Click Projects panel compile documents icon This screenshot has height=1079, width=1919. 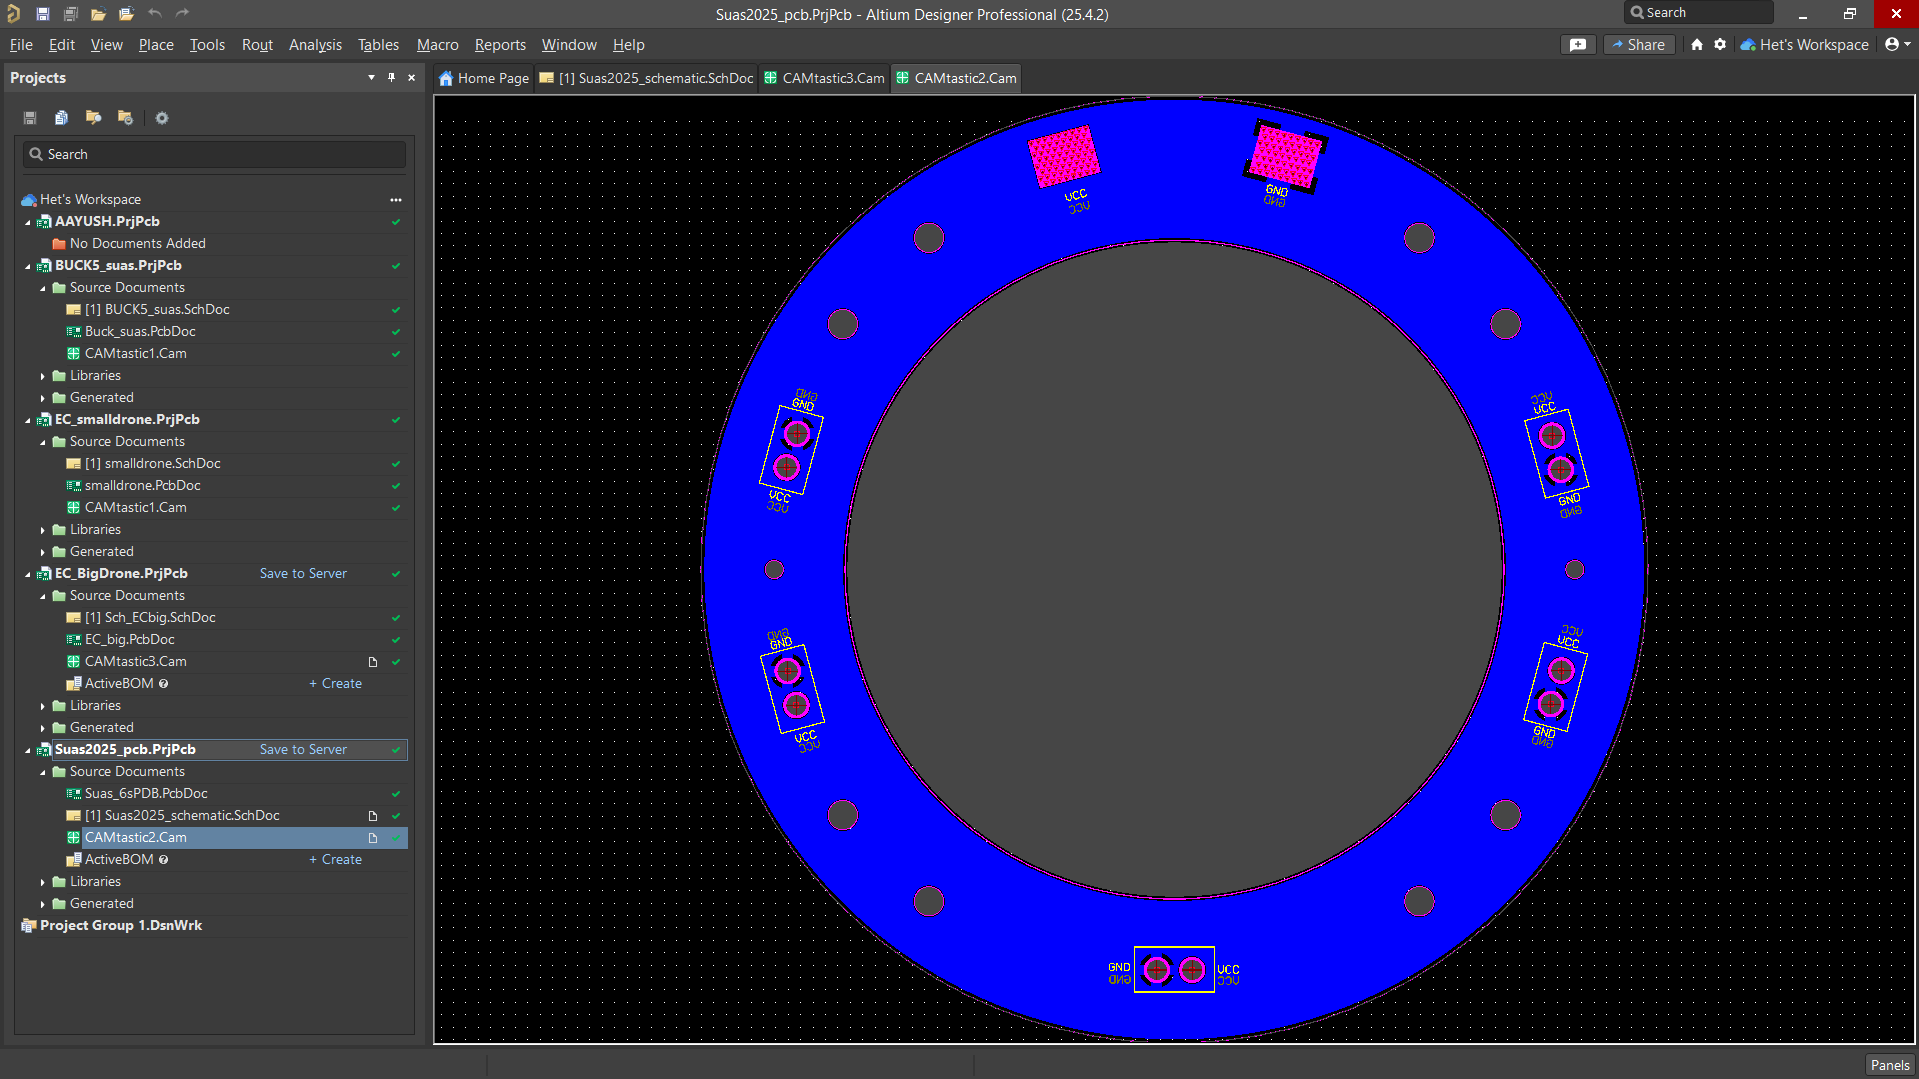tap(61, 118)
